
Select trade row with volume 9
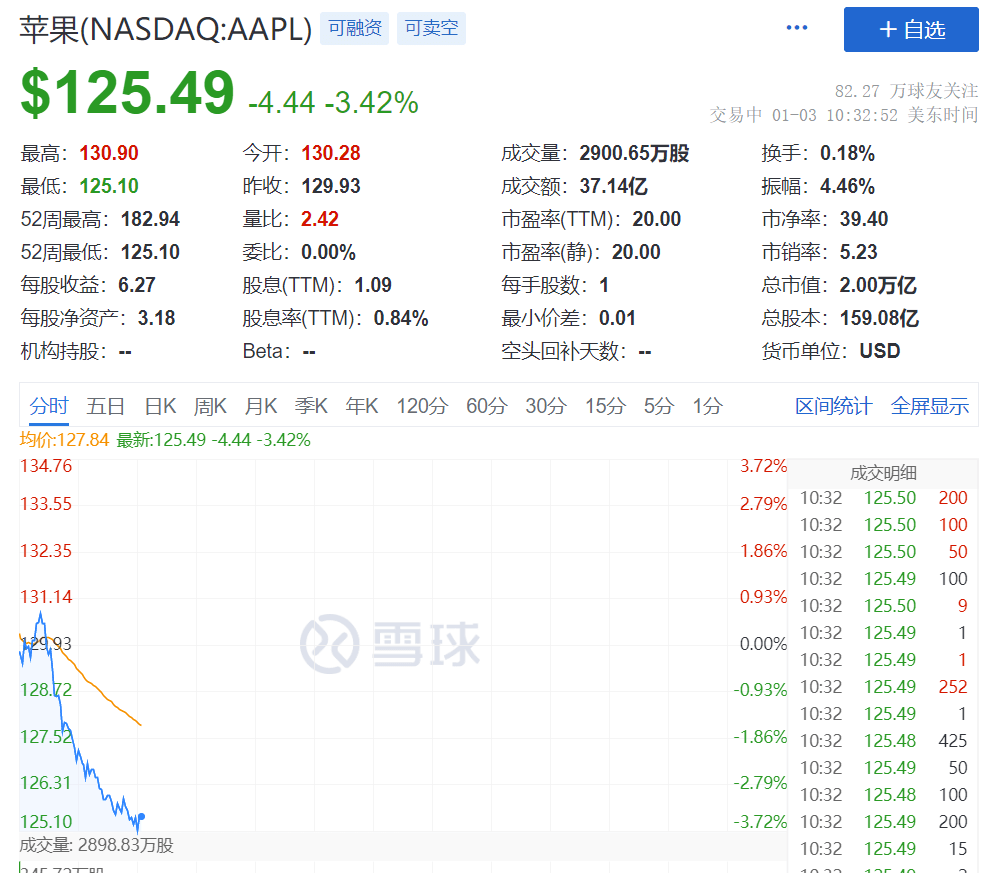pyautogui.click(x=883, y=606)
